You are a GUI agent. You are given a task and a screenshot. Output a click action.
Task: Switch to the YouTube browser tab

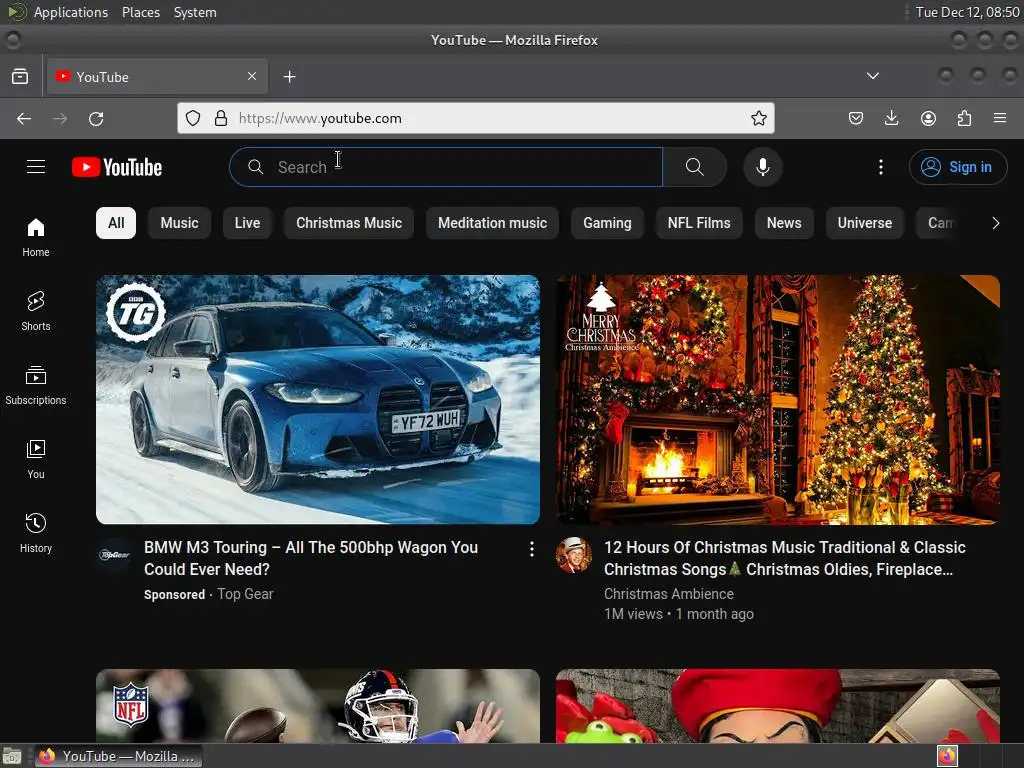click(157, 76)
